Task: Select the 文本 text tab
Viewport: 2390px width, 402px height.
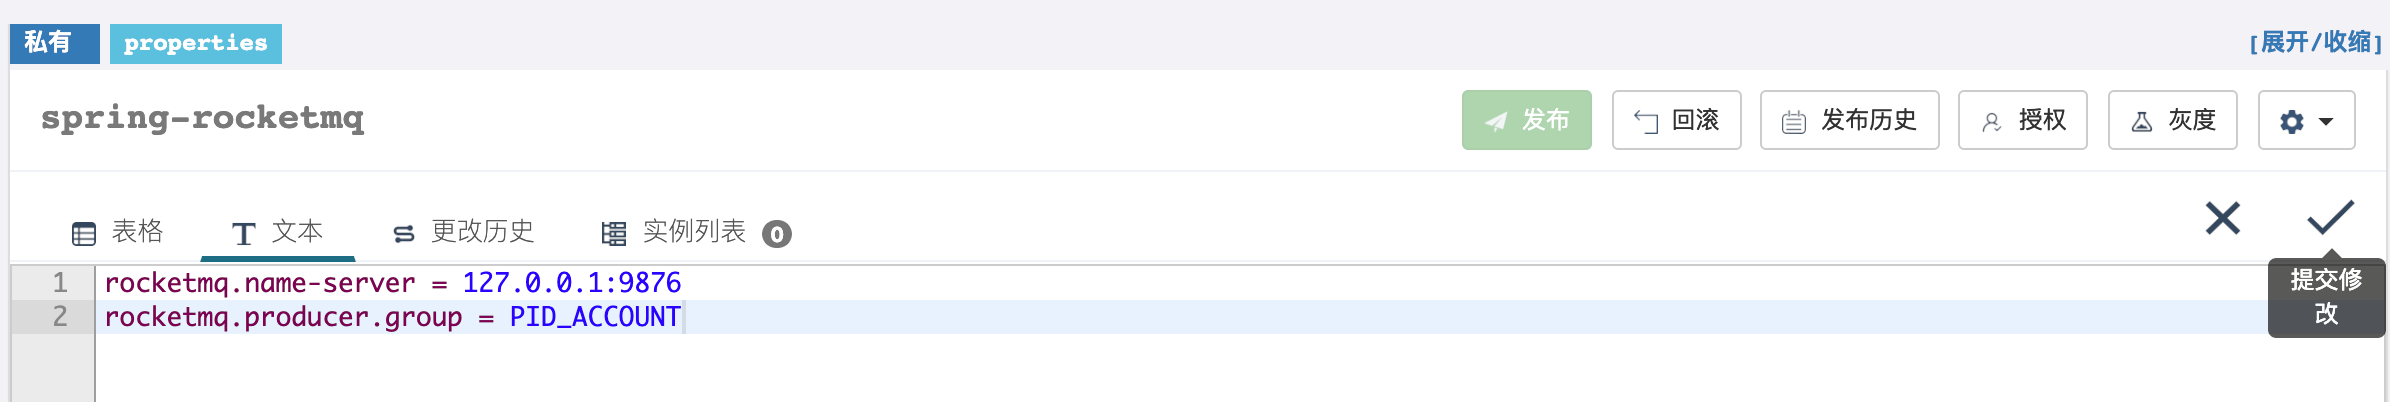Action: click(x=278, y=232)
